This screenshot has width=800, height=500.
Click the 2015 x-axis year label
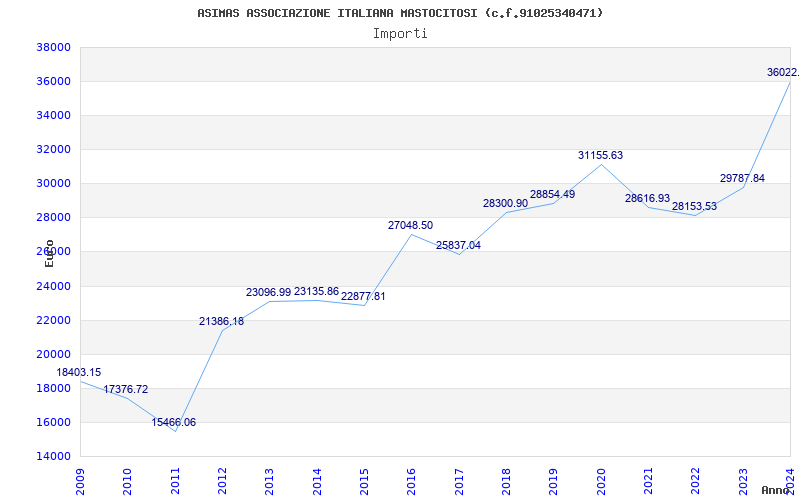pos(364,482)
